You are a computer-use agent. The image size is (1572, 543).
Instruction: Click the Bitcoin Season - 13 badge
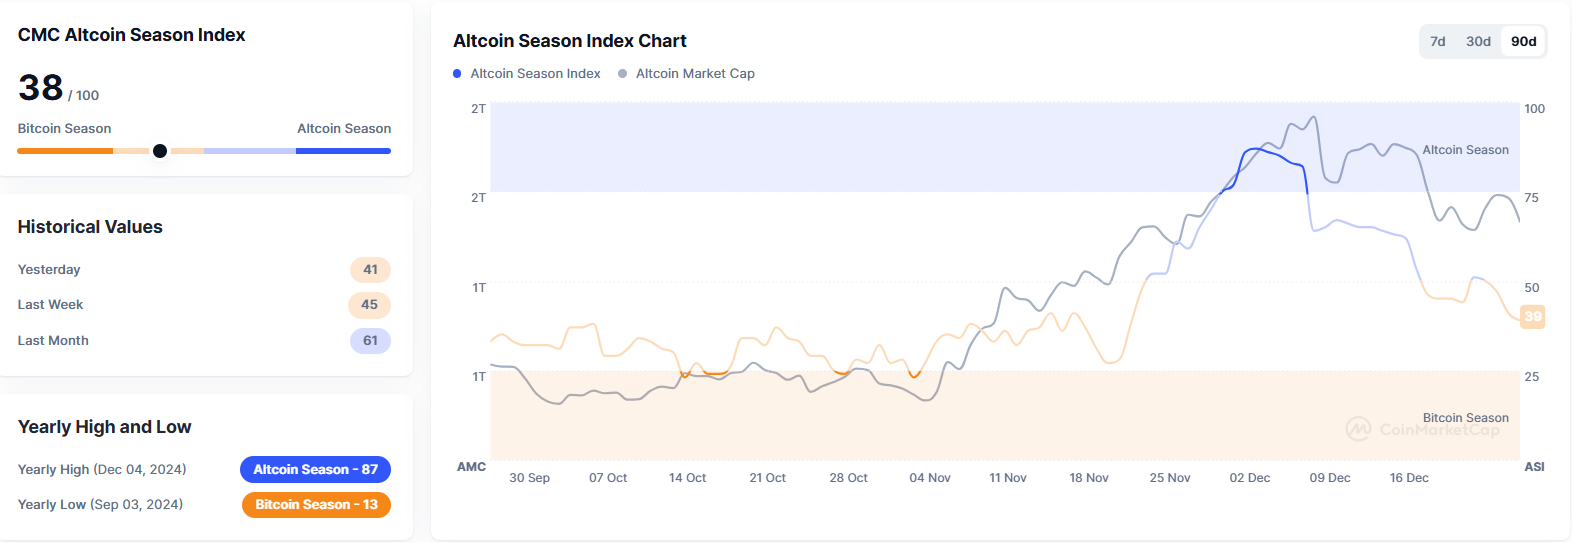(316, 505)
